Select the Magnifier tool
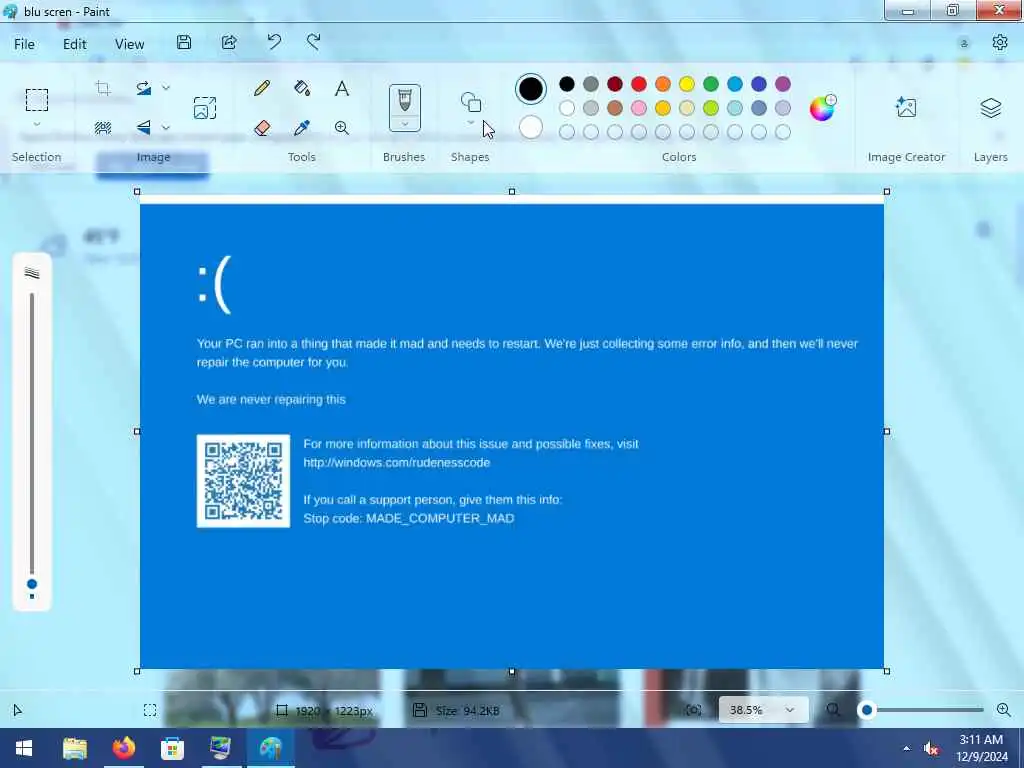 pyautogui.click(x=342, y=127)
